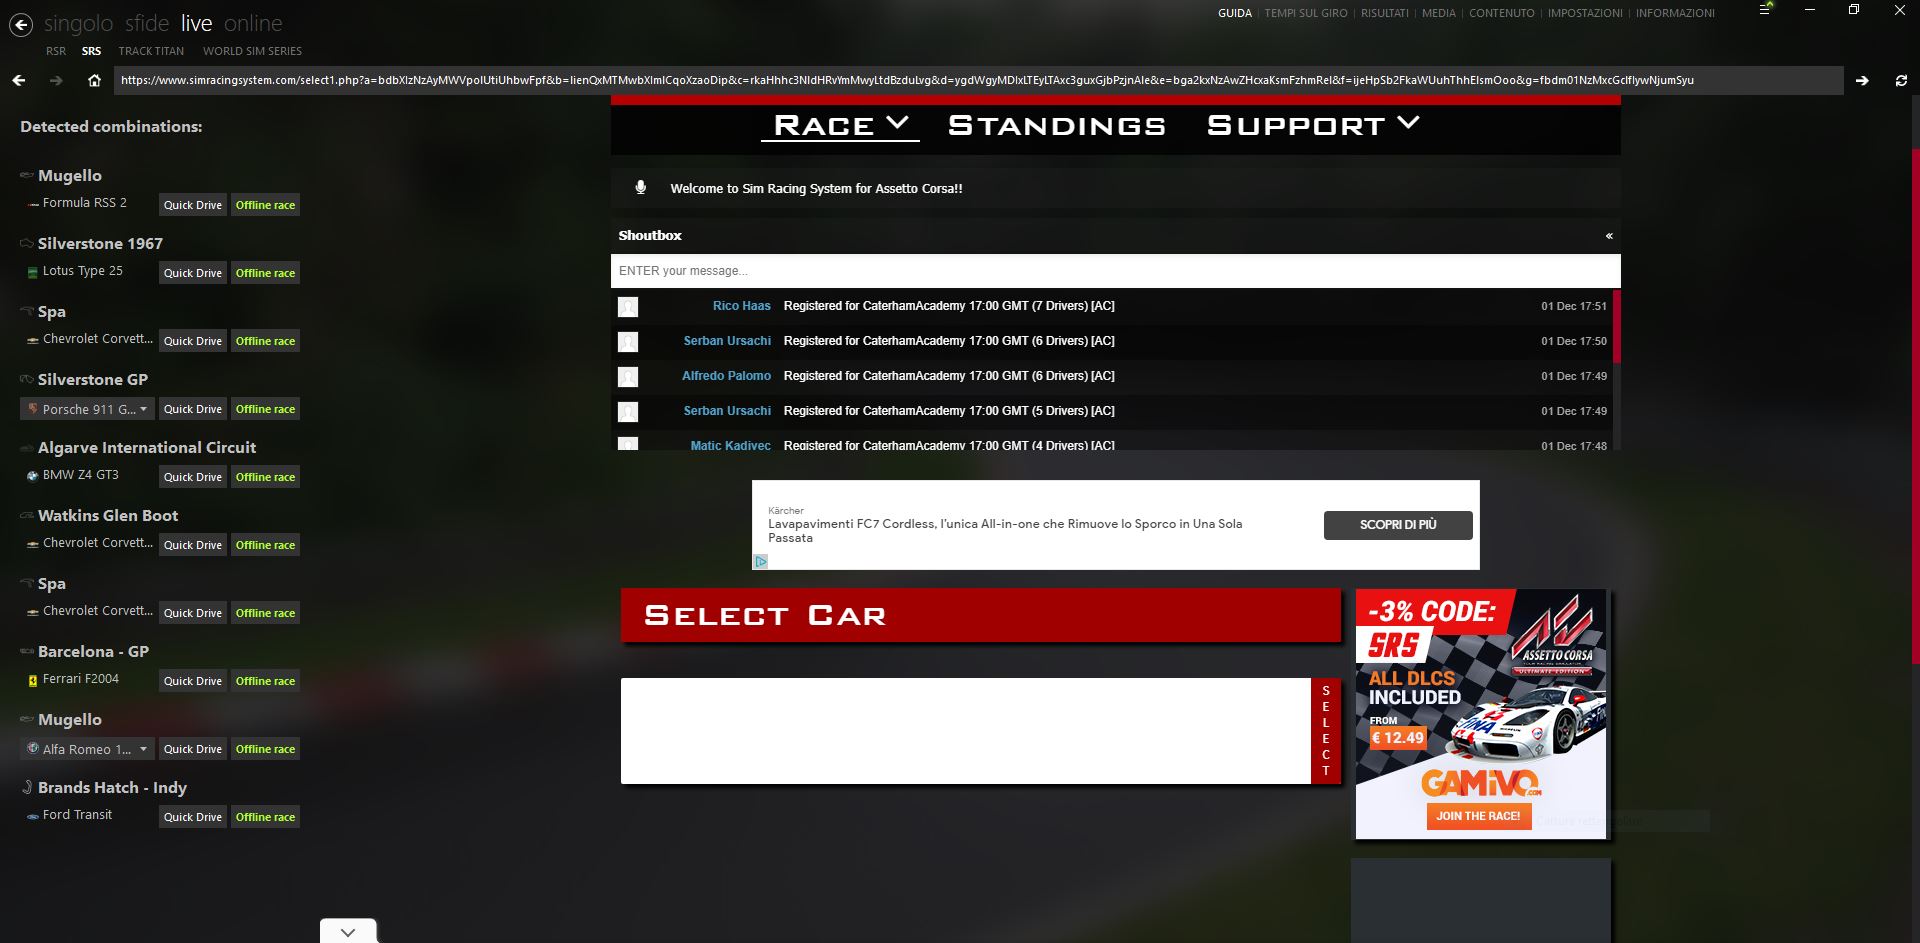Switch to the online mode tab
The image size is (1920, 943).
tap(253, 23)
